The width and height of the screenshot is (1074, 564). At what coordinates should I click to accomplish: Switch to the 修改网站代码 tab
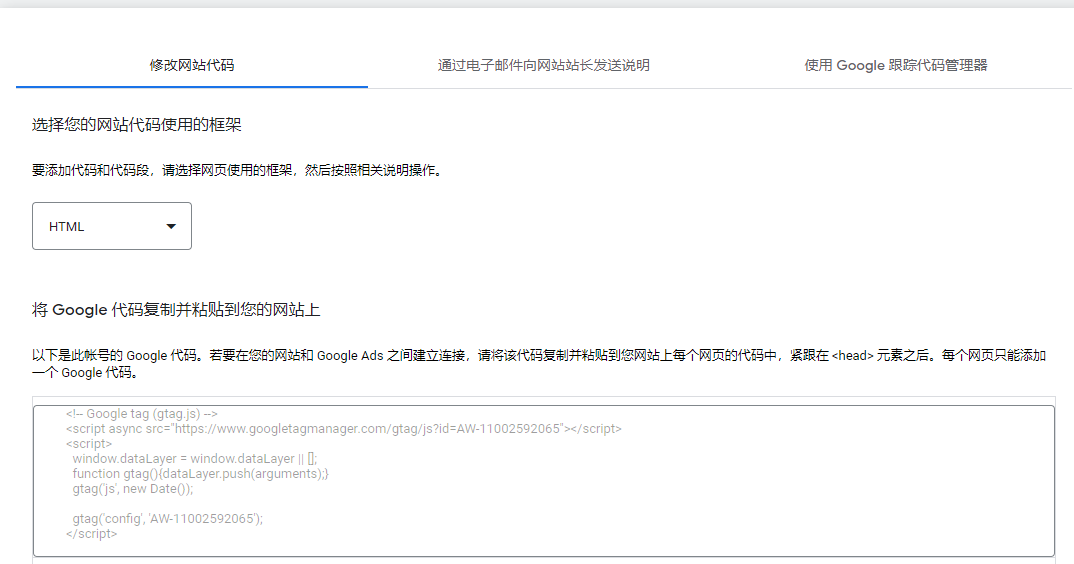click(x=192, y=65)
